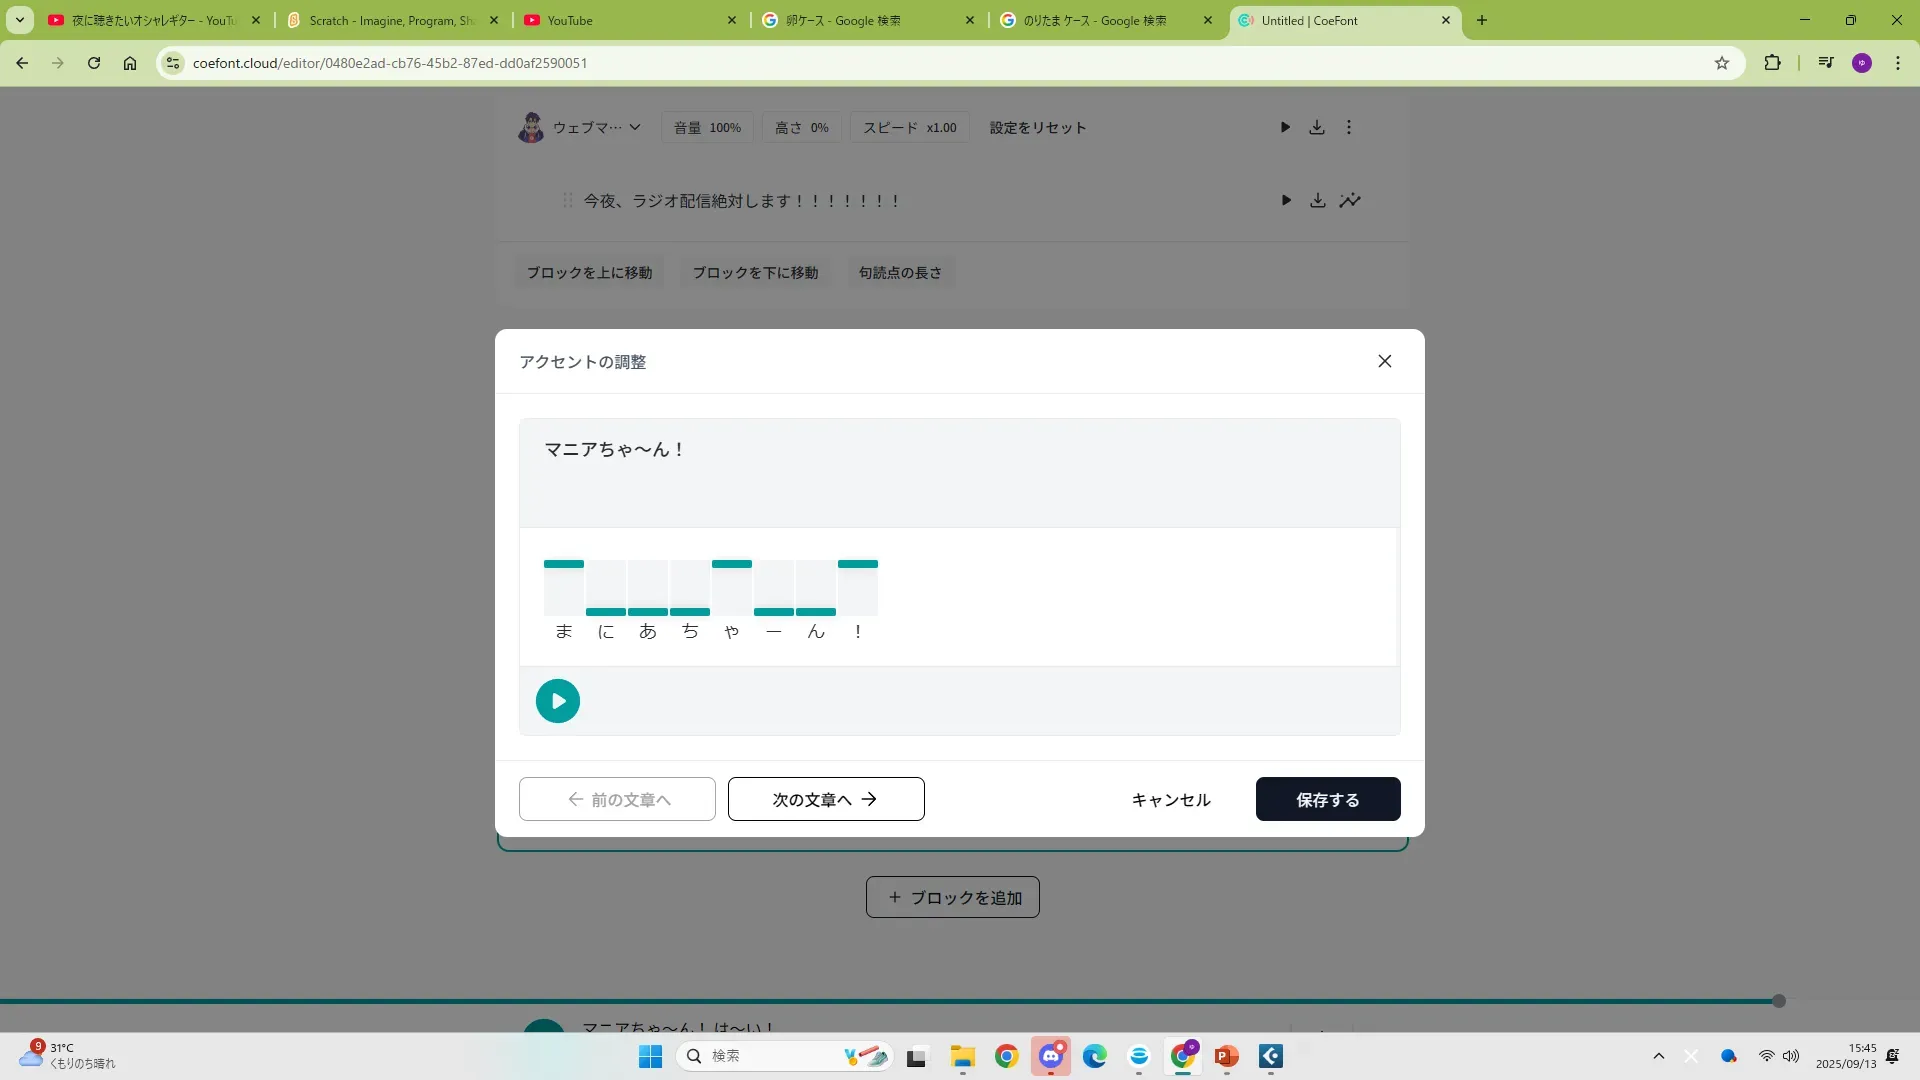Toggle low accent bar for ん

[x=816, y=611]
